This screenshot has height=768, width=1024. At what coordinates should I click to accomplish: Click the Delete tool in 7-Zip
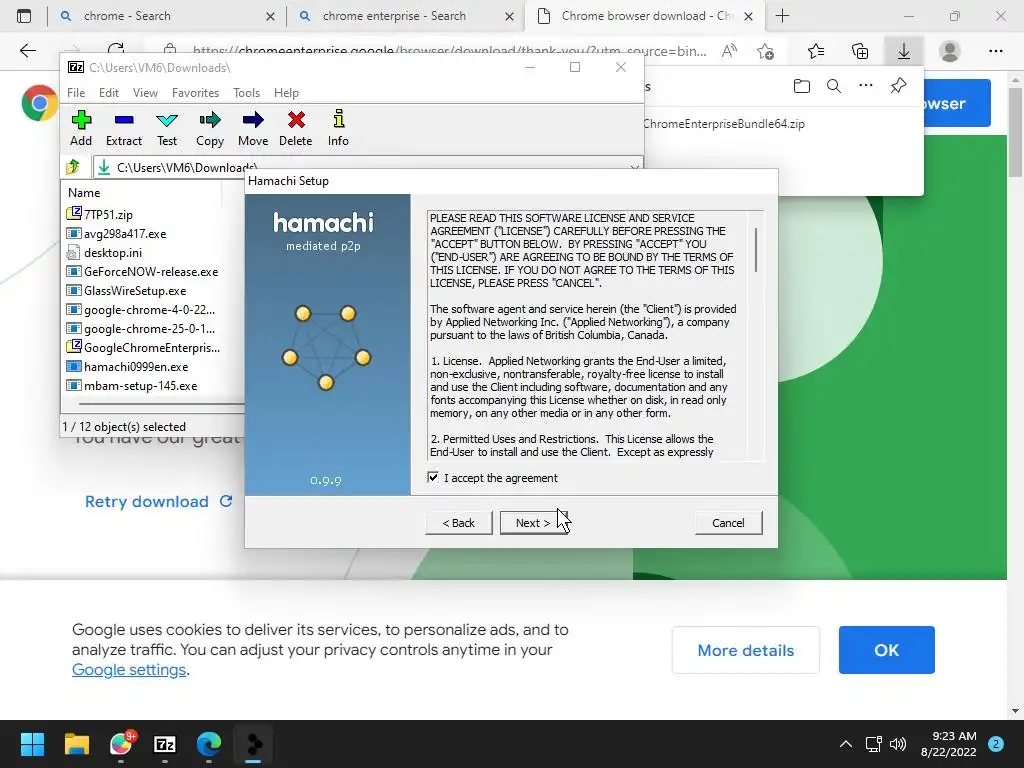296,129
